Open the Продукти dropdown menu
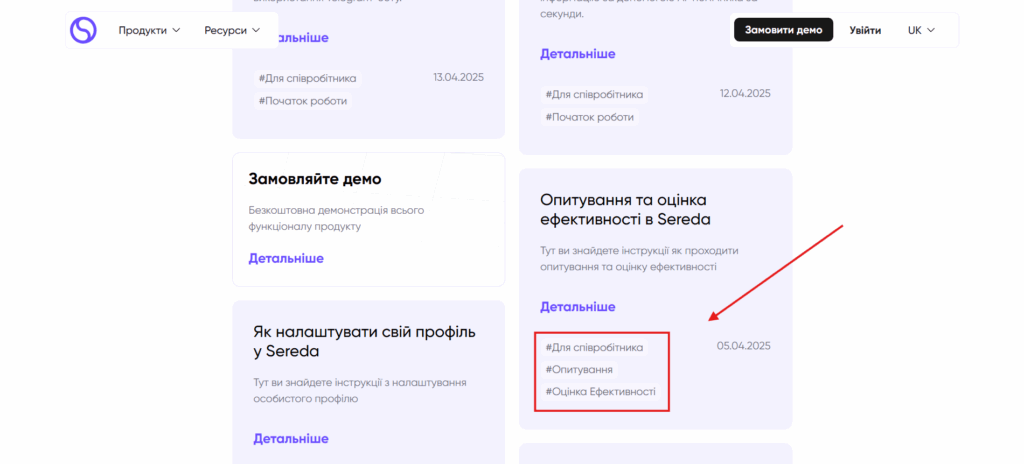 point(149,30)
